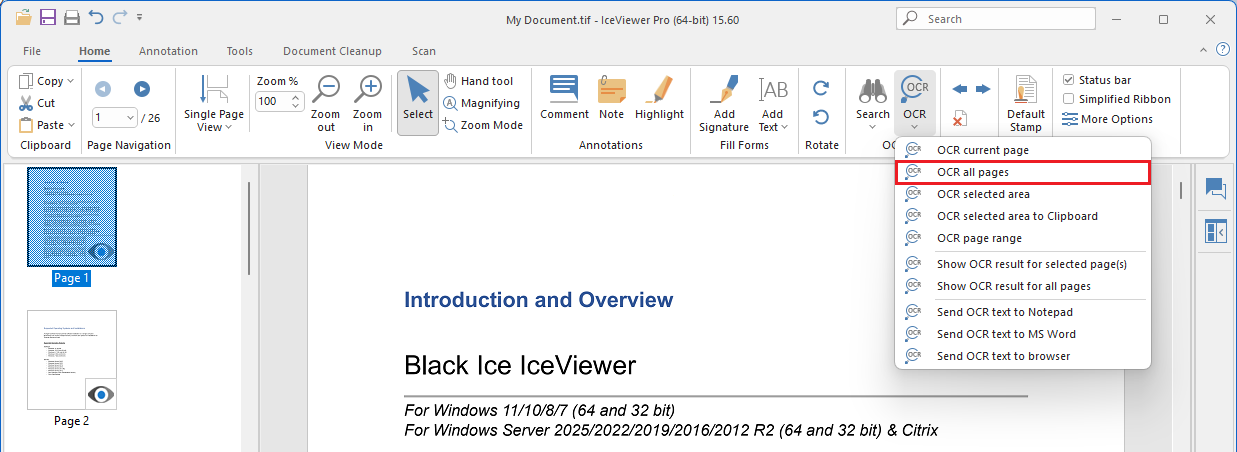The image size is (1237, 452).
Task: Open the help question mark icon
Action: coord(1222,49)
